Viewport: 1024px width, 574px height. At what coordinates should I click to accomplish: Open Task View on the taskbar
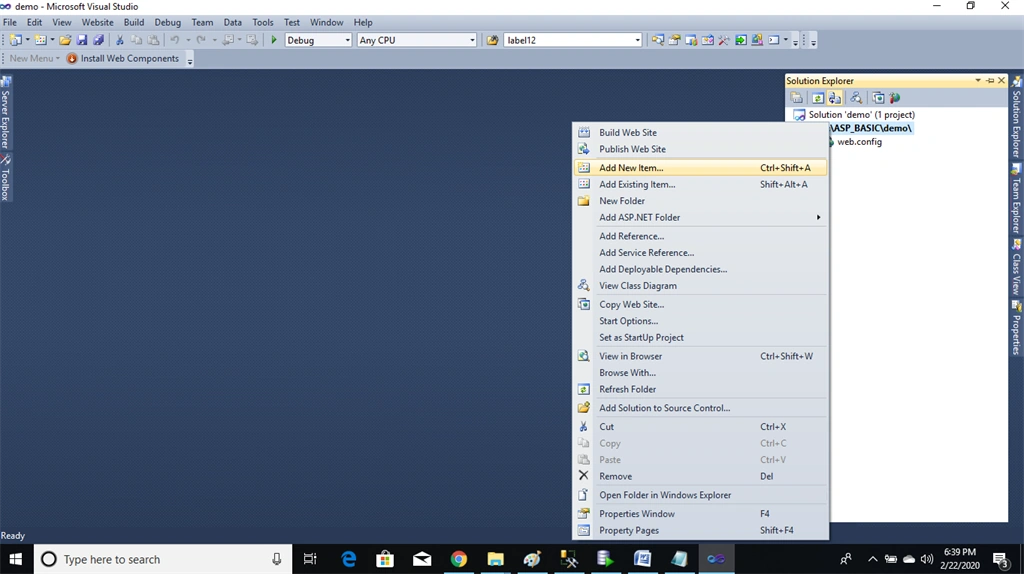310,559
